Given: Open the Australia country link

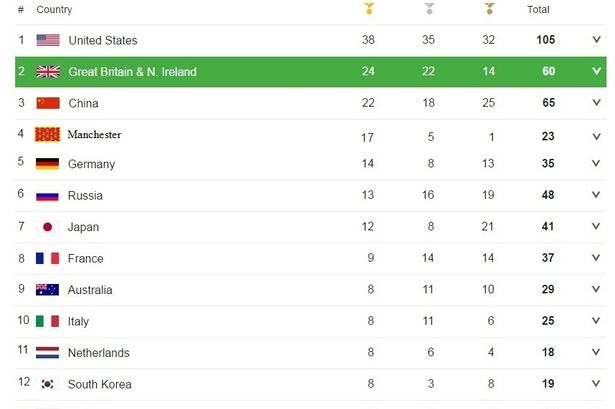Looking at the screenshot, I should pyautogui.click(x=90, y=290).
